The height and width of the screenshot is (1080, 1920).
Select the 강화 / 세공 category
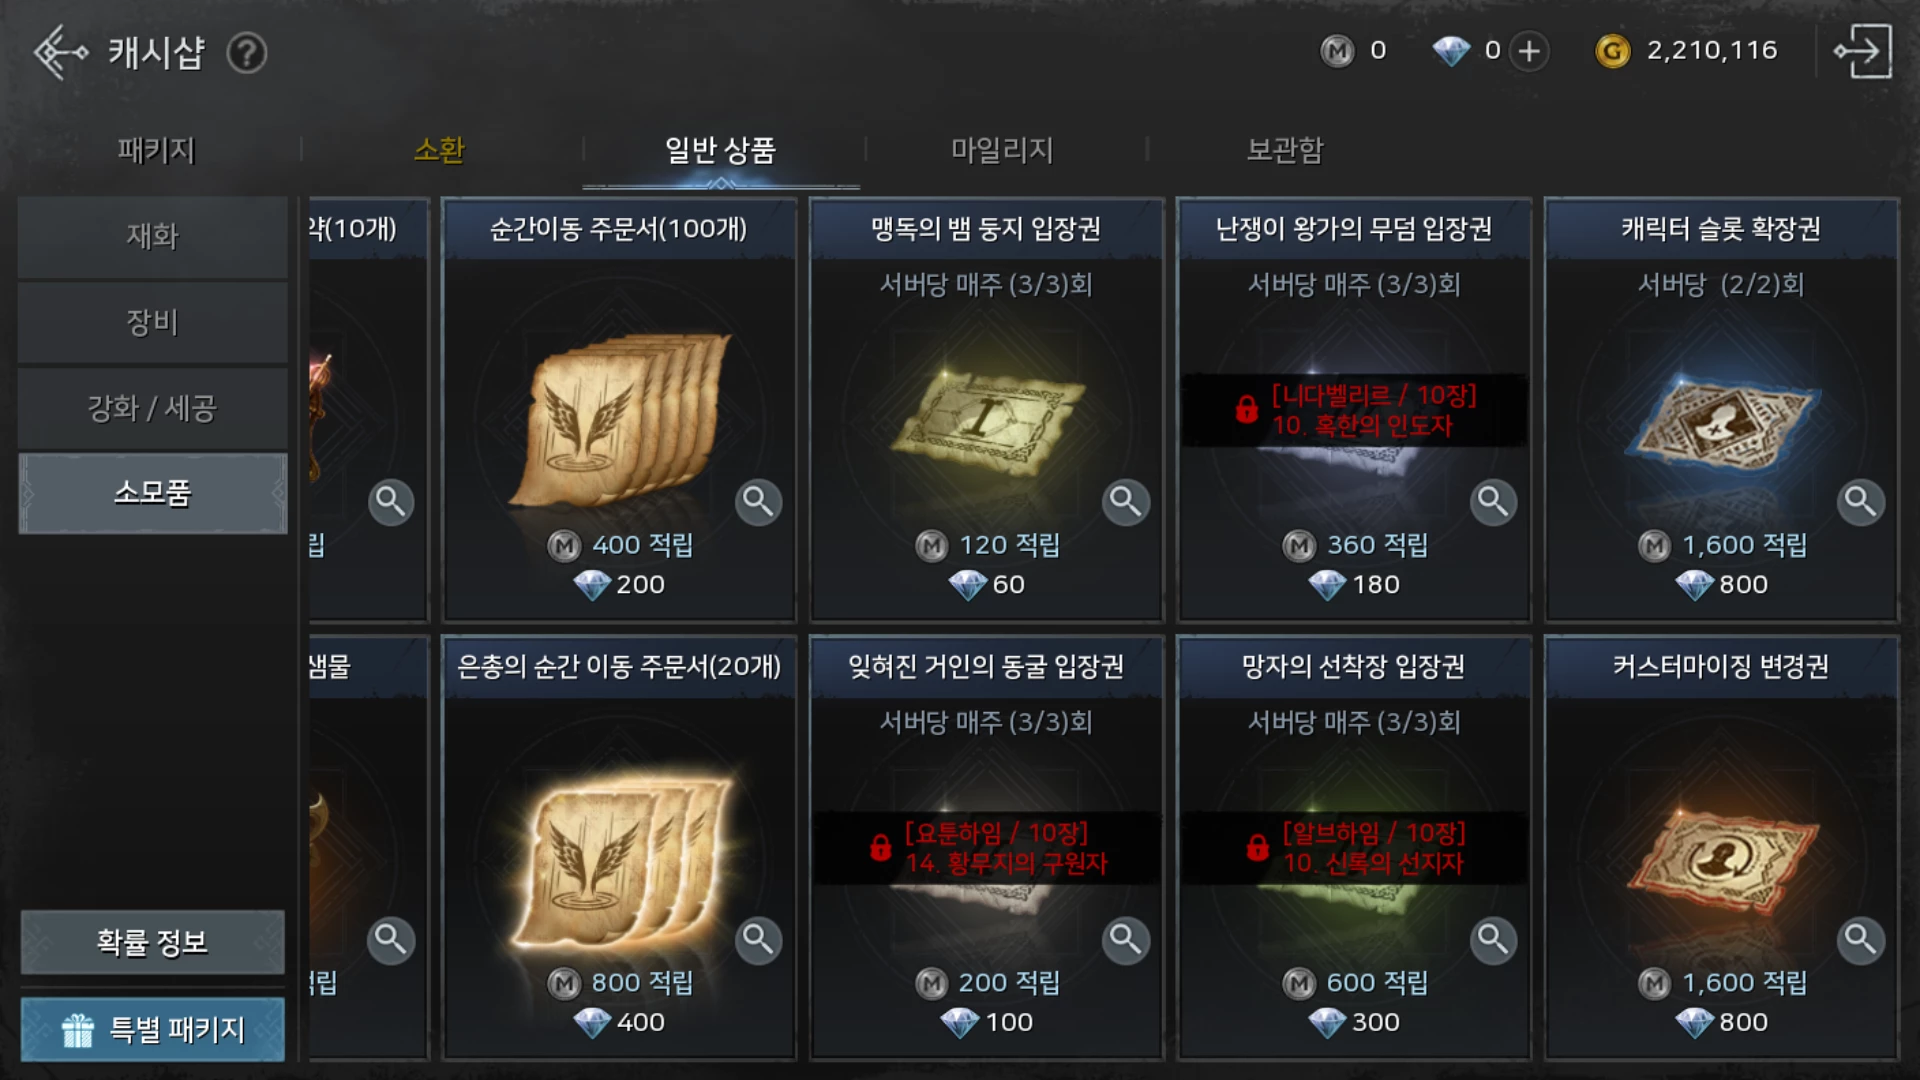point(153,408)
